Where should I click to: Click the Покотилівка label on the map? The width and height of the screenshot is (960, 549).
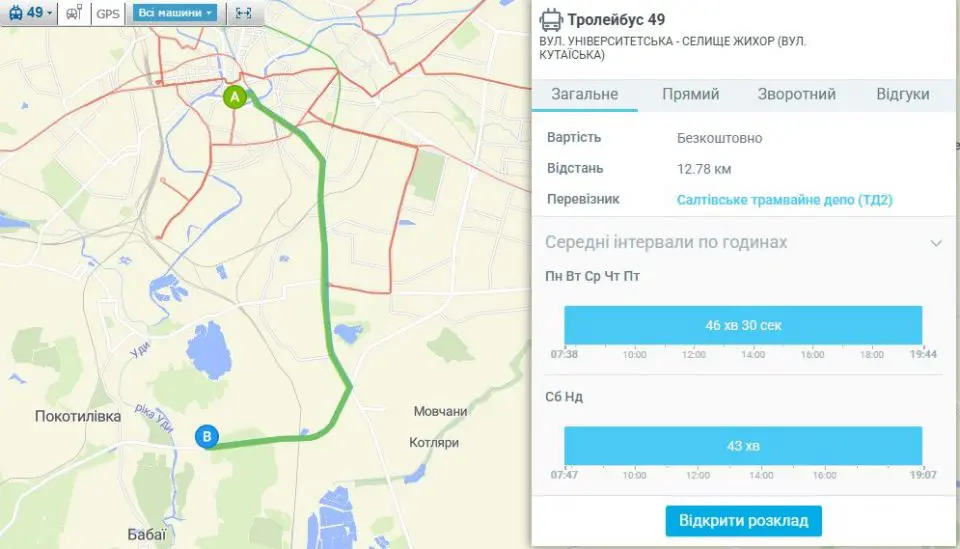pos(78,416)
